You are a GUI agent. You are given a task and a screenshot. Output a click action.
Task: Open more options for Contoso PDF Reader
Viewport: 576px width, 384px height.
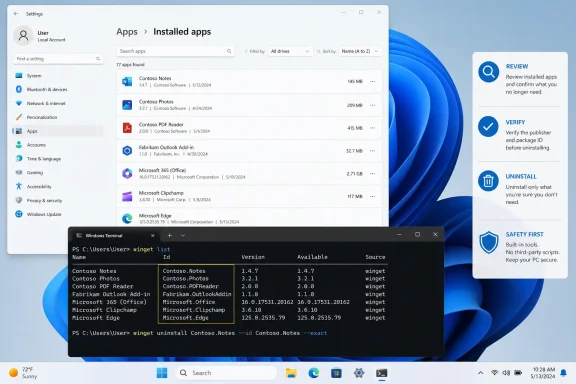pos(372,128)
